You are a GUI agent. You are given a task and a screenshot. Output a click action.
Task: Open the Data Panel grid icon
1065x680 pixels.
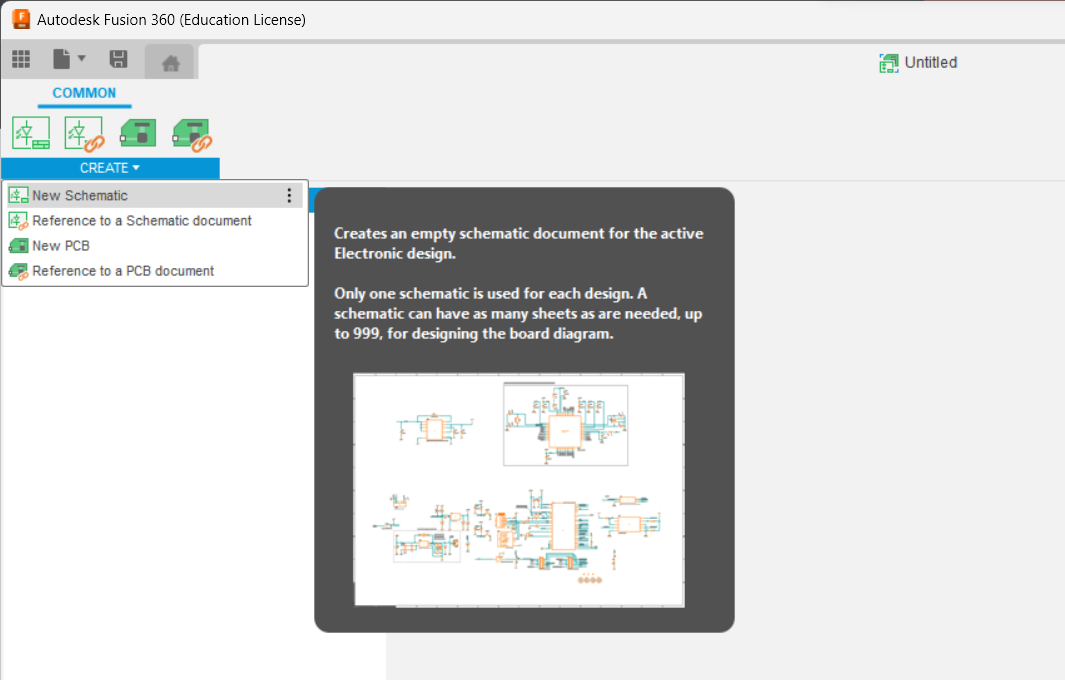coord(21,60)
